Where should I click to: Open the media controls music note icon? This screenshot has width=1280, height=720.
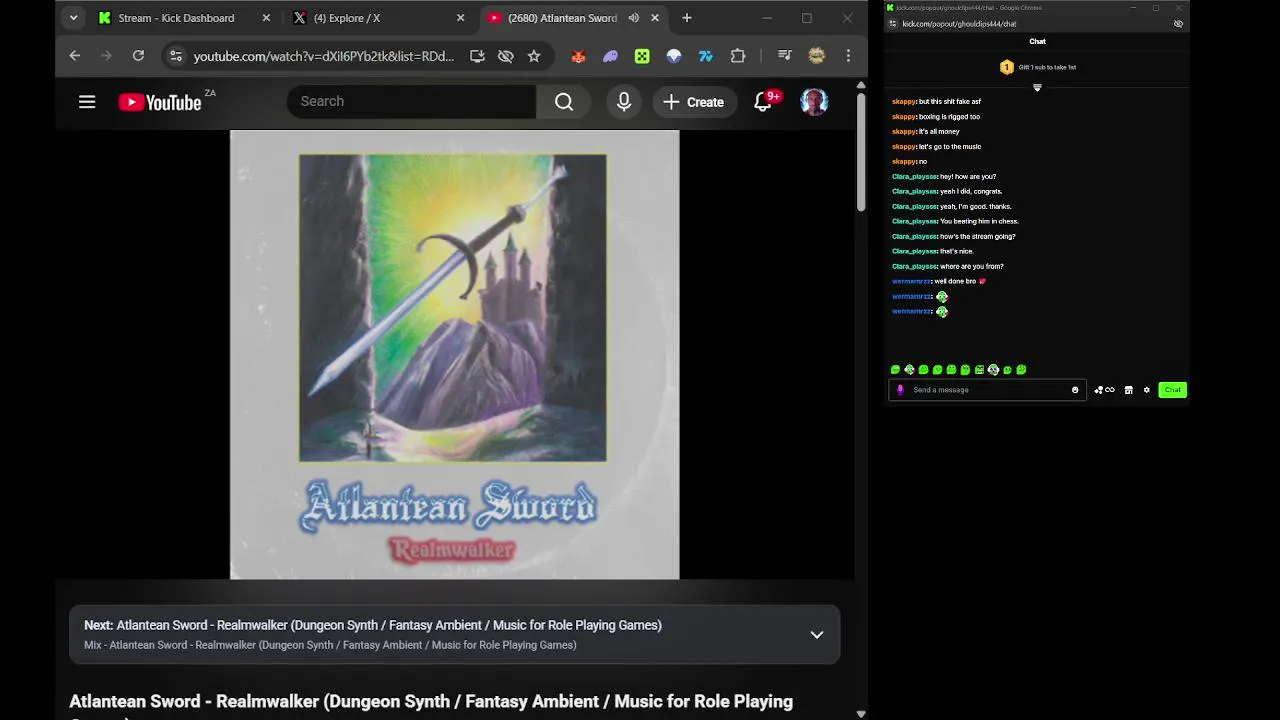[x=785, y=56]
